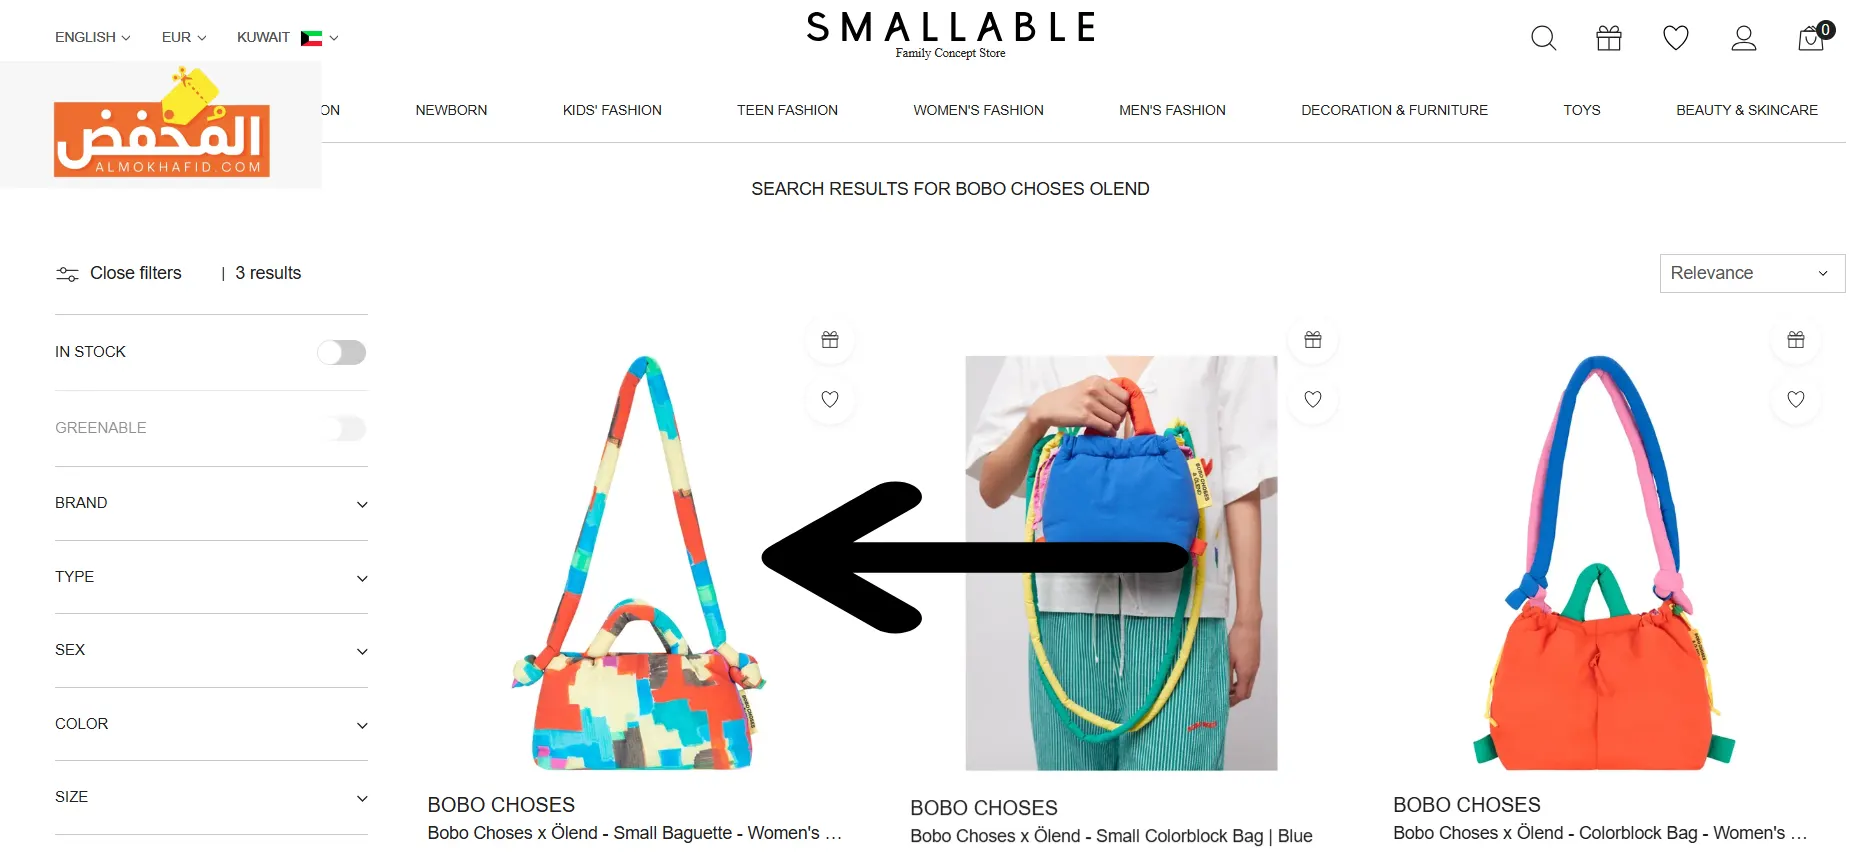Open the user account icon
Screen dimensions: 1871x864
tap(1744, 38)
